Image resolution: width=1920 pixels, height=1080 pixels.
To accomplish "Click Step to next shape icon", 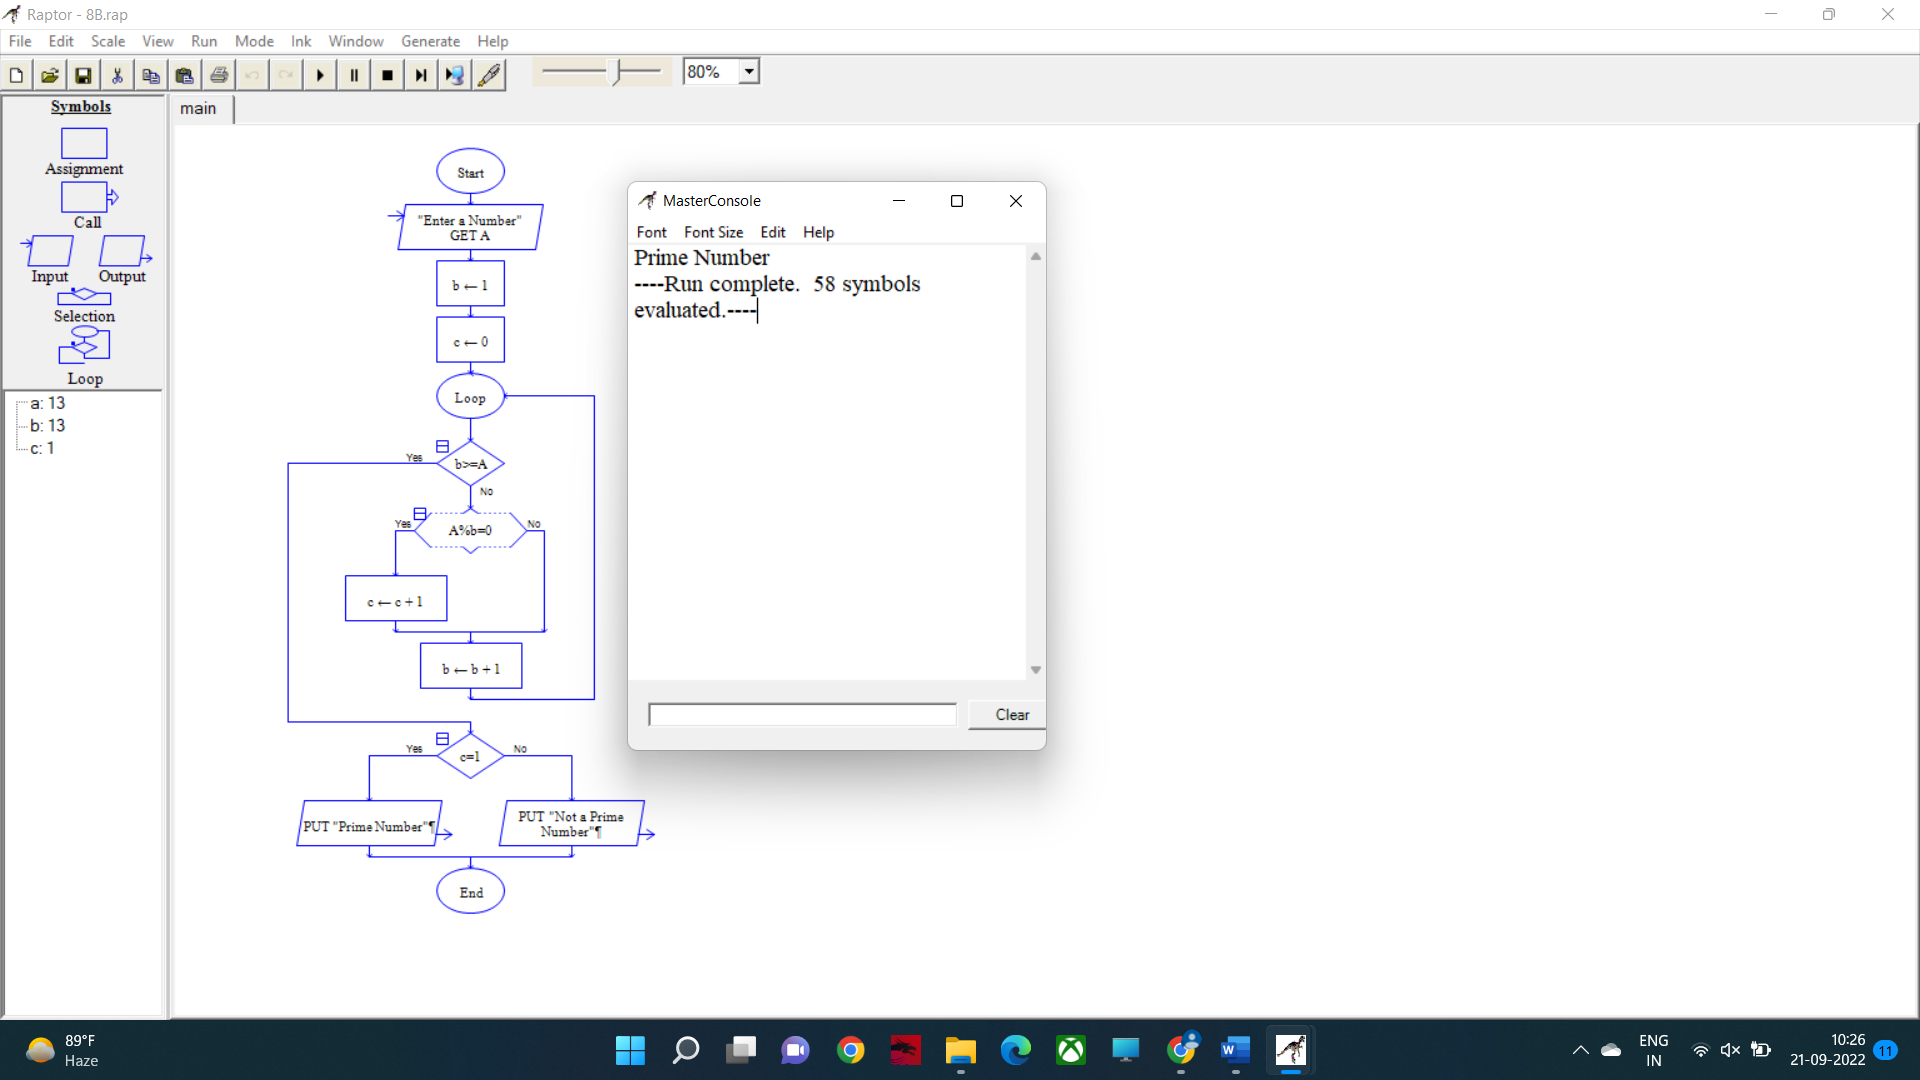I will pyautogui.click(x=421, y=75).
